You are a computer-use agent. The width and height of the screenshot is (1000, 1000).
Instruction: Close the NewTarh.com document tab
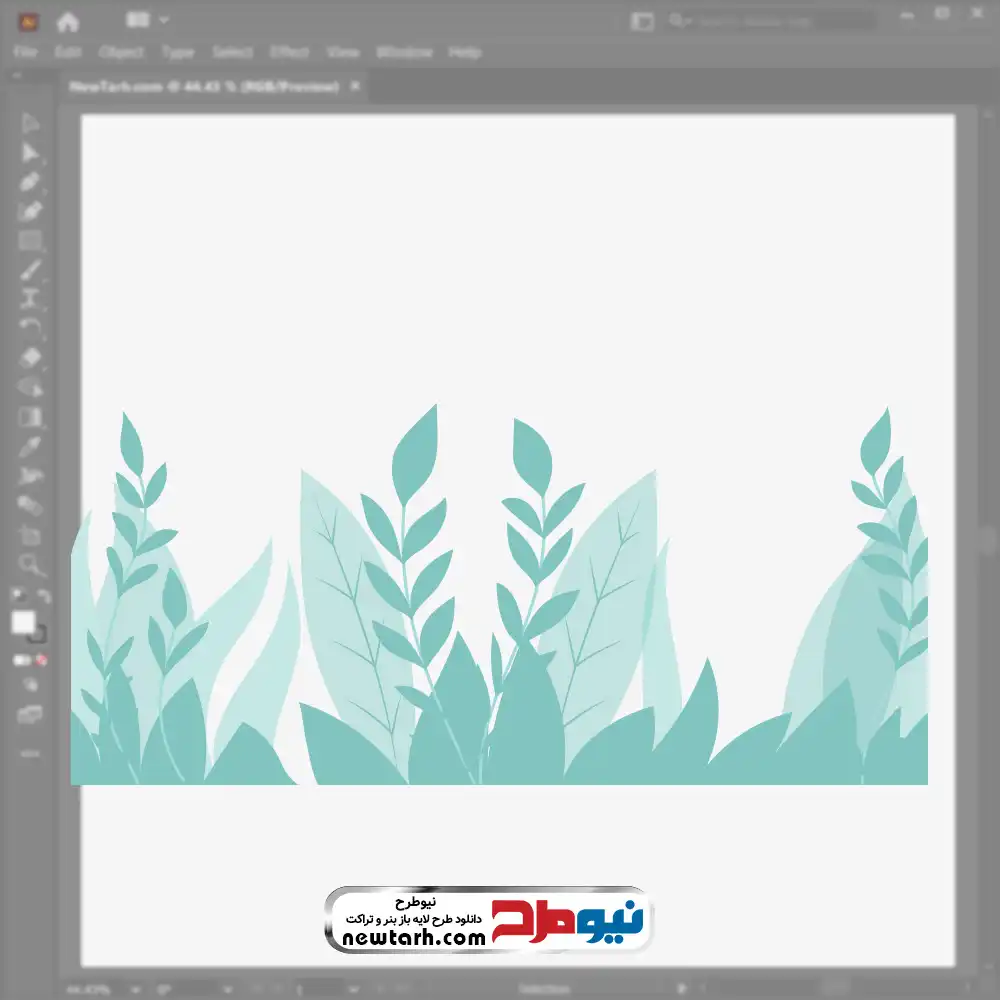pyautogui.click(x=355, y=87)
